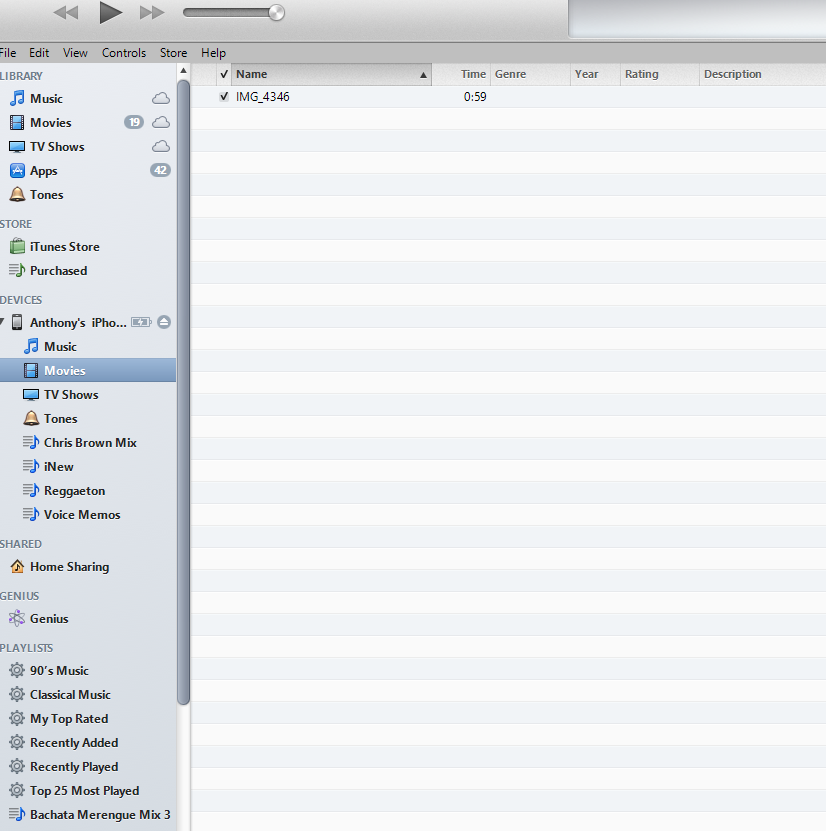Sort by the Rating column header
Screen dimensions: 826x831
[x=660, y=74]
